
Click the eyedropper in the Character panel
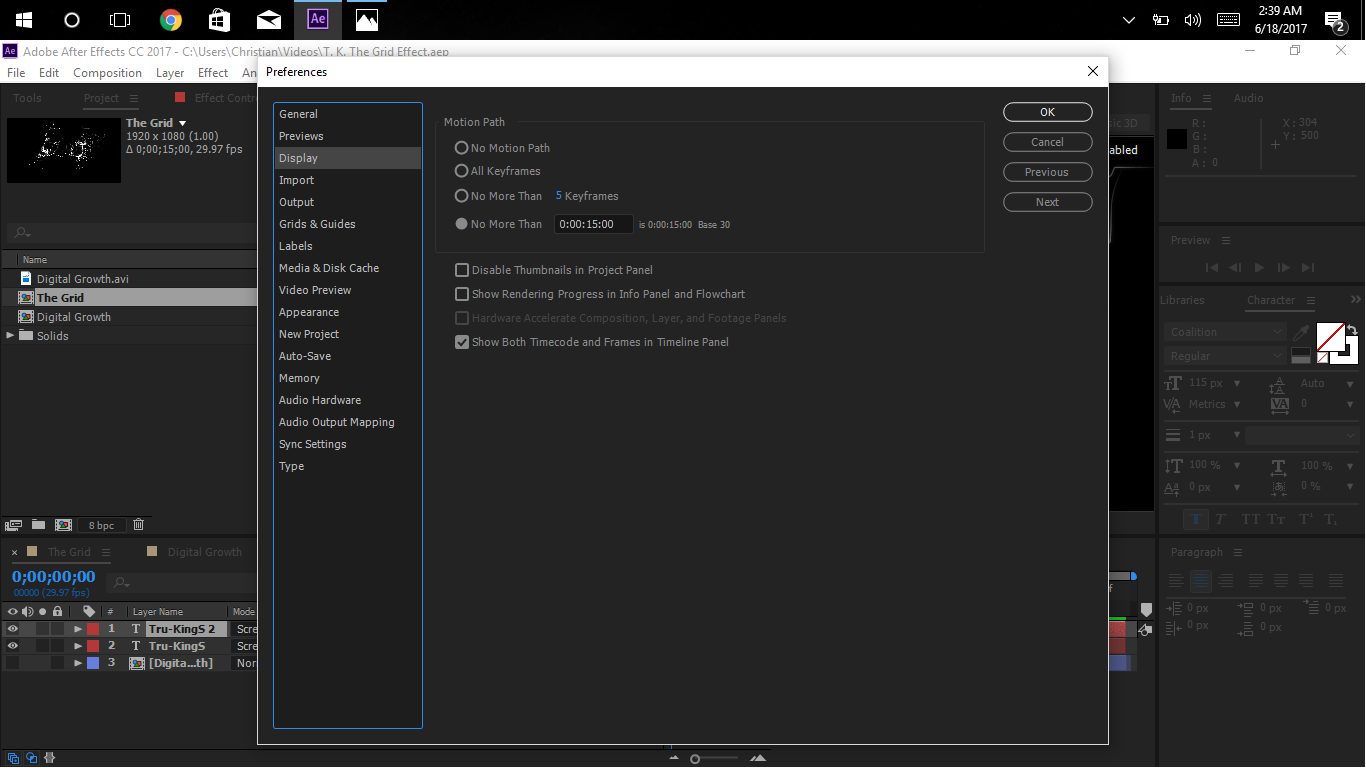(x=1301, y=333)
